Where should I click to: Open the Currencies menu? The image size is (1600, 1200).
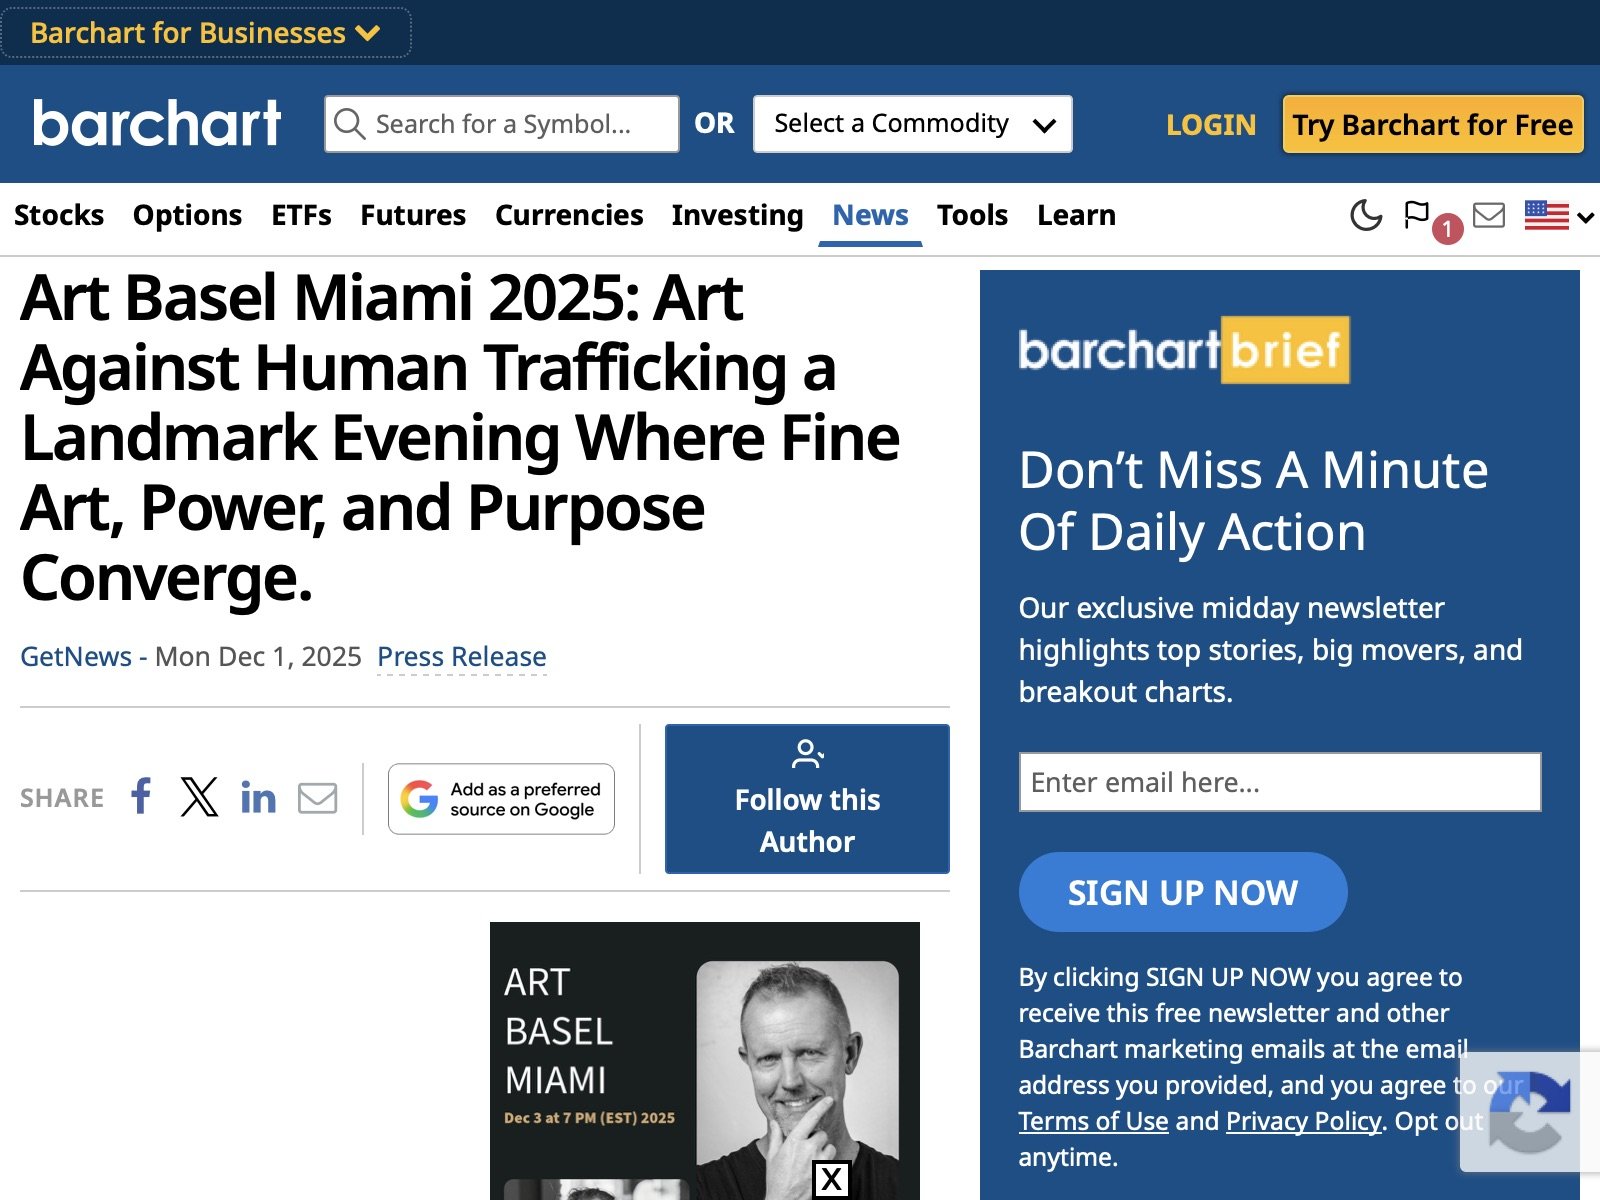[x=569, y=215]
